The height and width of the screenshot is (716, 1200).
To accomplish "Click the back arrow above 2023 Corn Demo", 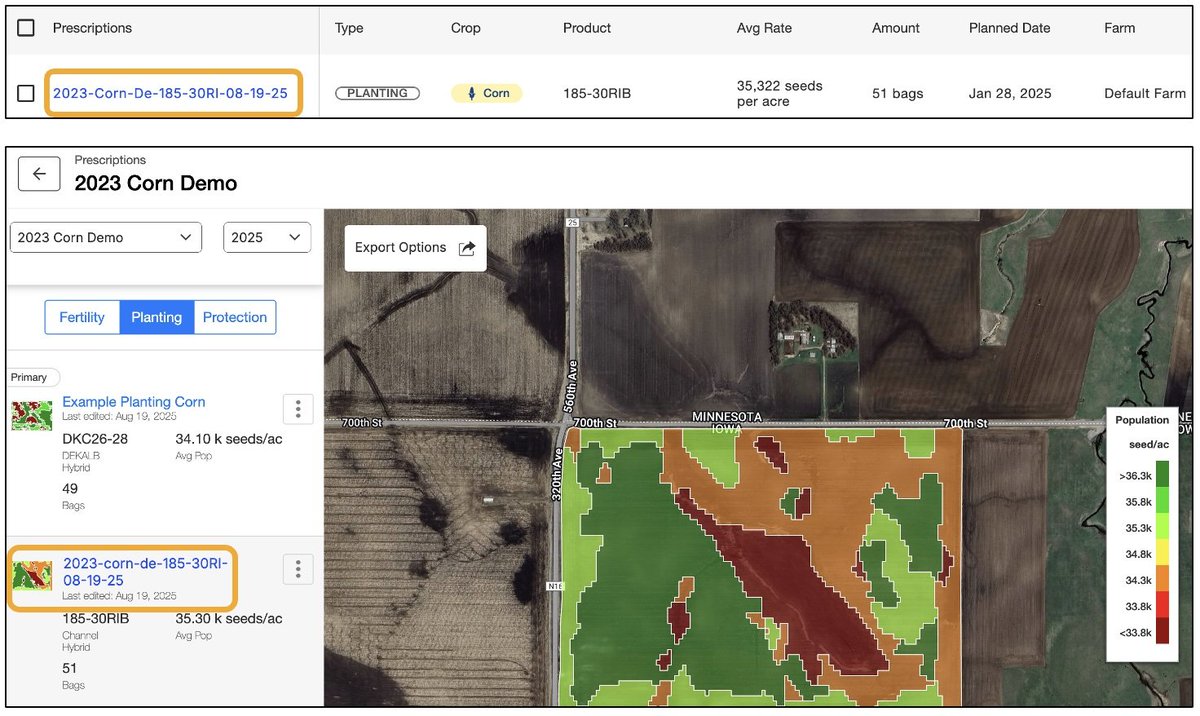I will coord(39,173).
